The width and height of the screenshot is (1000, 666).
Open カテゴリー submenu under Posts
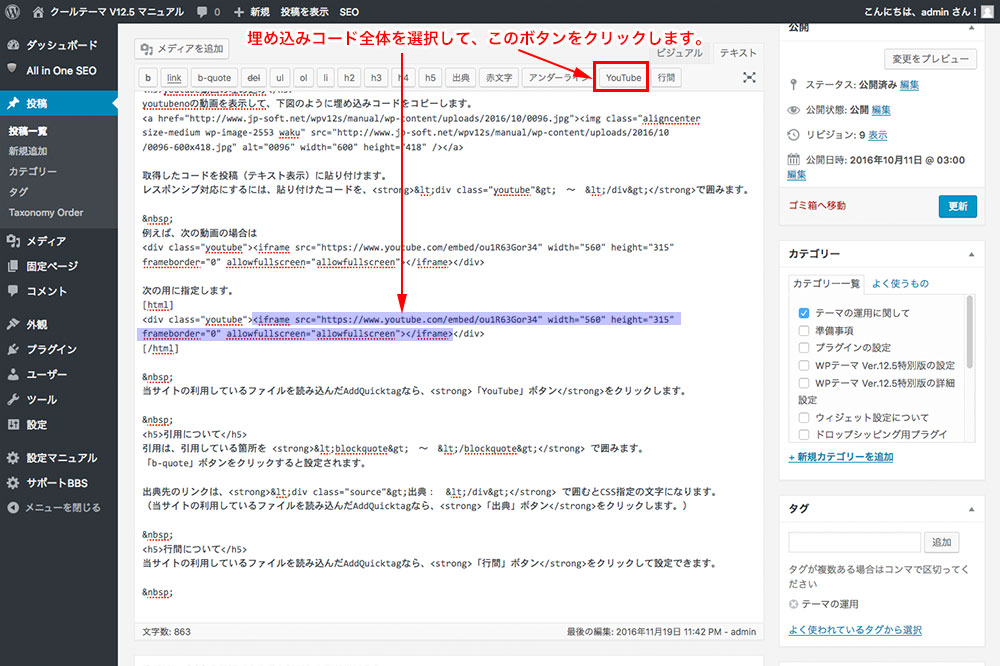point(33,172)
